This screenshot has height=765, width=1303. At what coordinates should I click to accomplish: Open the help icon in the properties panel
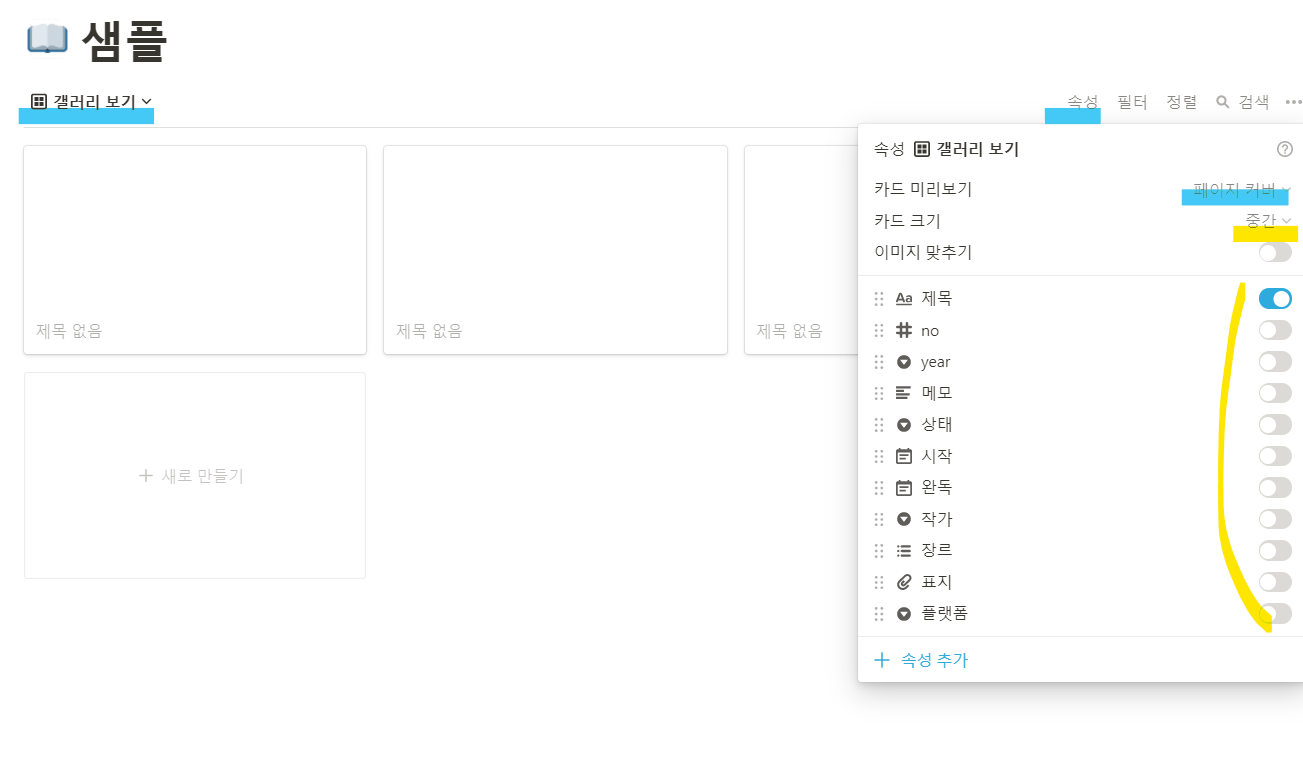click(1285, 148)
